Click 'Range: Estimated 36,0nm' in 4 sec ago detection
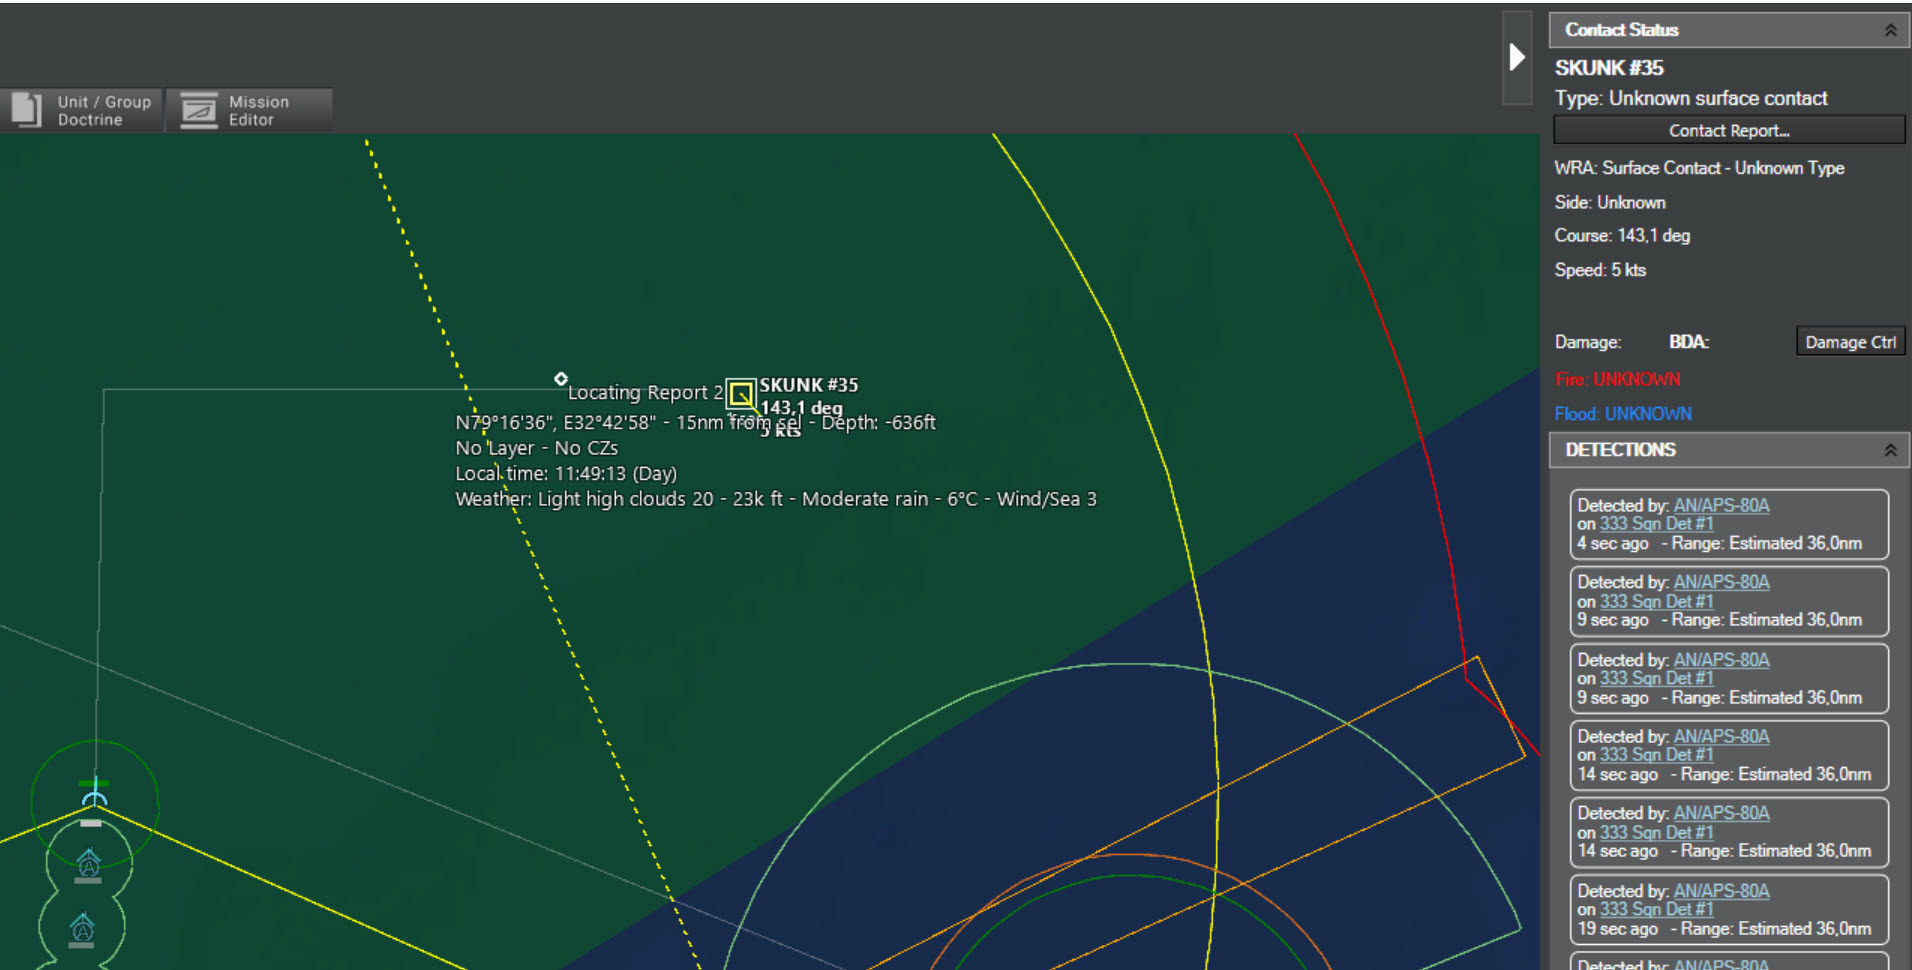1912x970 pixels. (1767, 543)
